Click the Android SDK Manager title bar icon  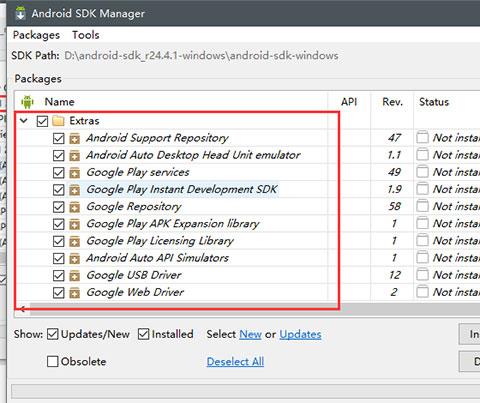(21, 13)
